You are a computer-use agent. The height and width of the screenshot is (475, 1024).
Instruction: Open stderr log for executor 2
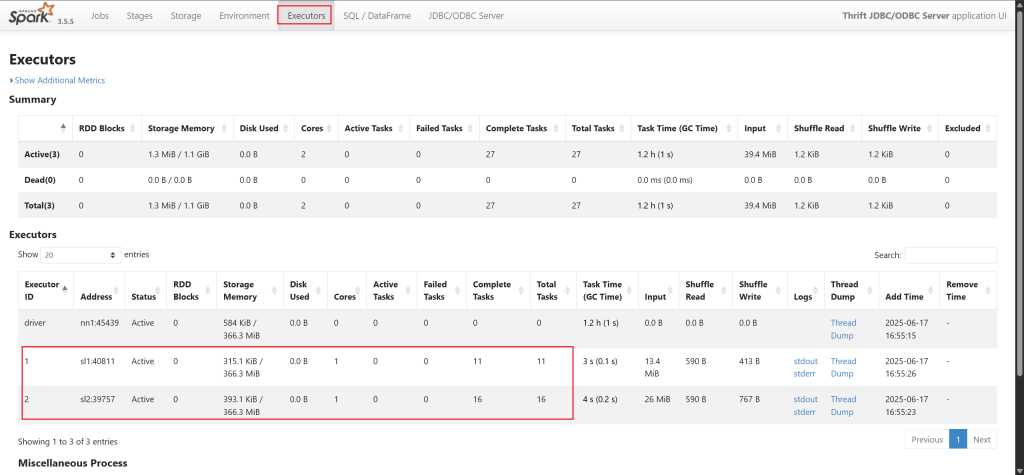805,411
